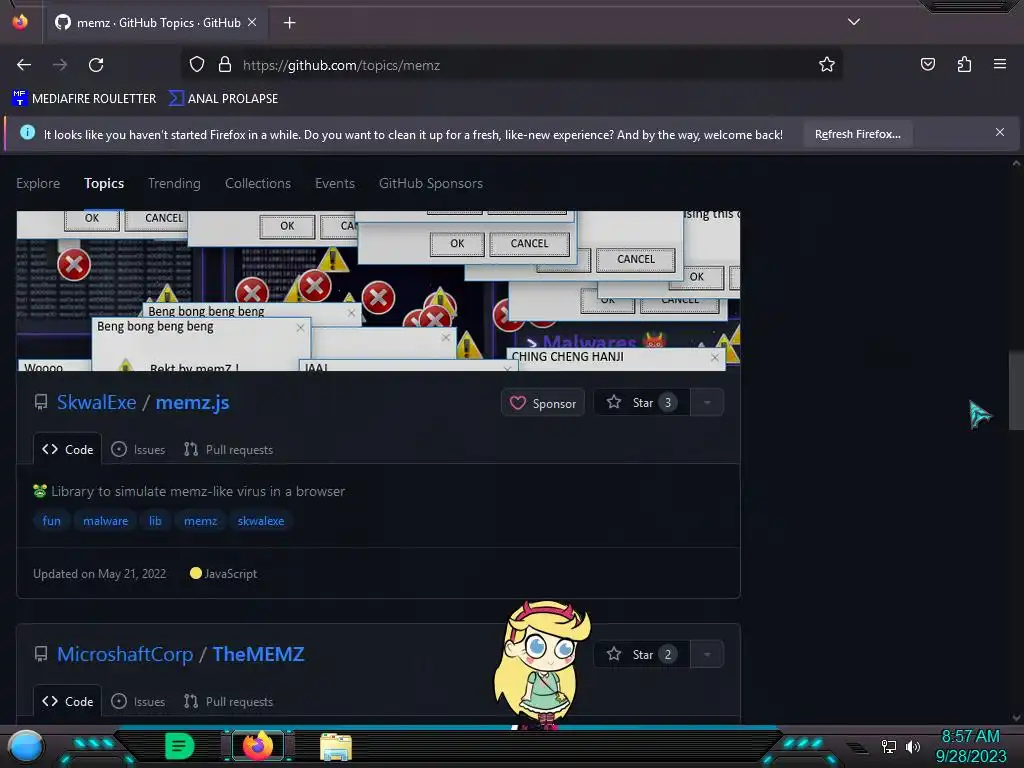Open the MEDIAFIRE ROULETTER bookmark
The height and width of the screenshot is (768, 1024).
tap(84, 99)
